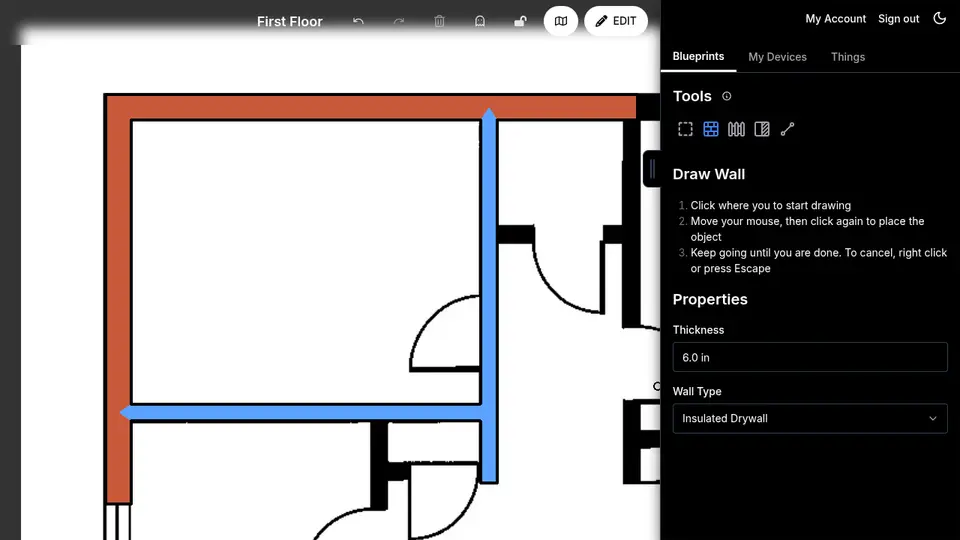Click the Thickness input field

pos(810,357)
